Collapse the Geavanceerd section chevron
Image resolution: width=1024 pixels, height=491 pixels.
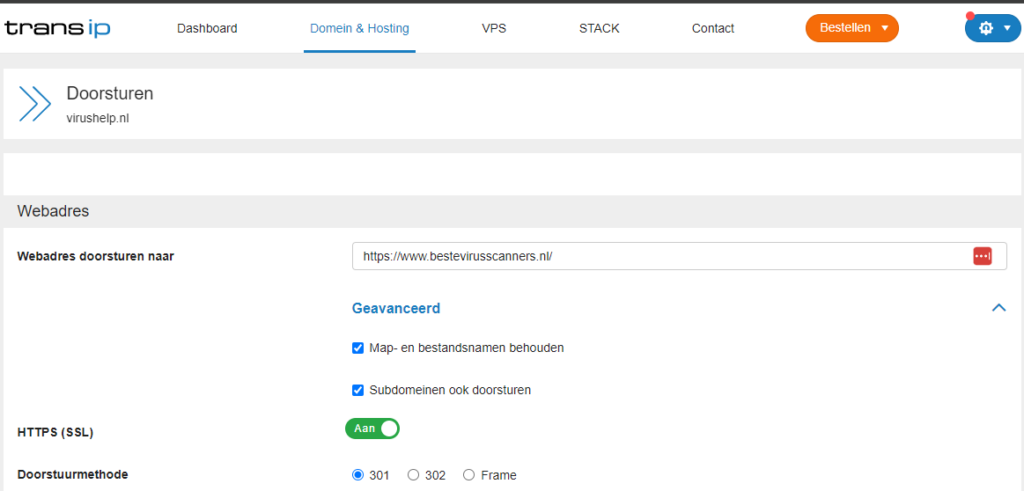pyautogui.click(x=998, y=308)
